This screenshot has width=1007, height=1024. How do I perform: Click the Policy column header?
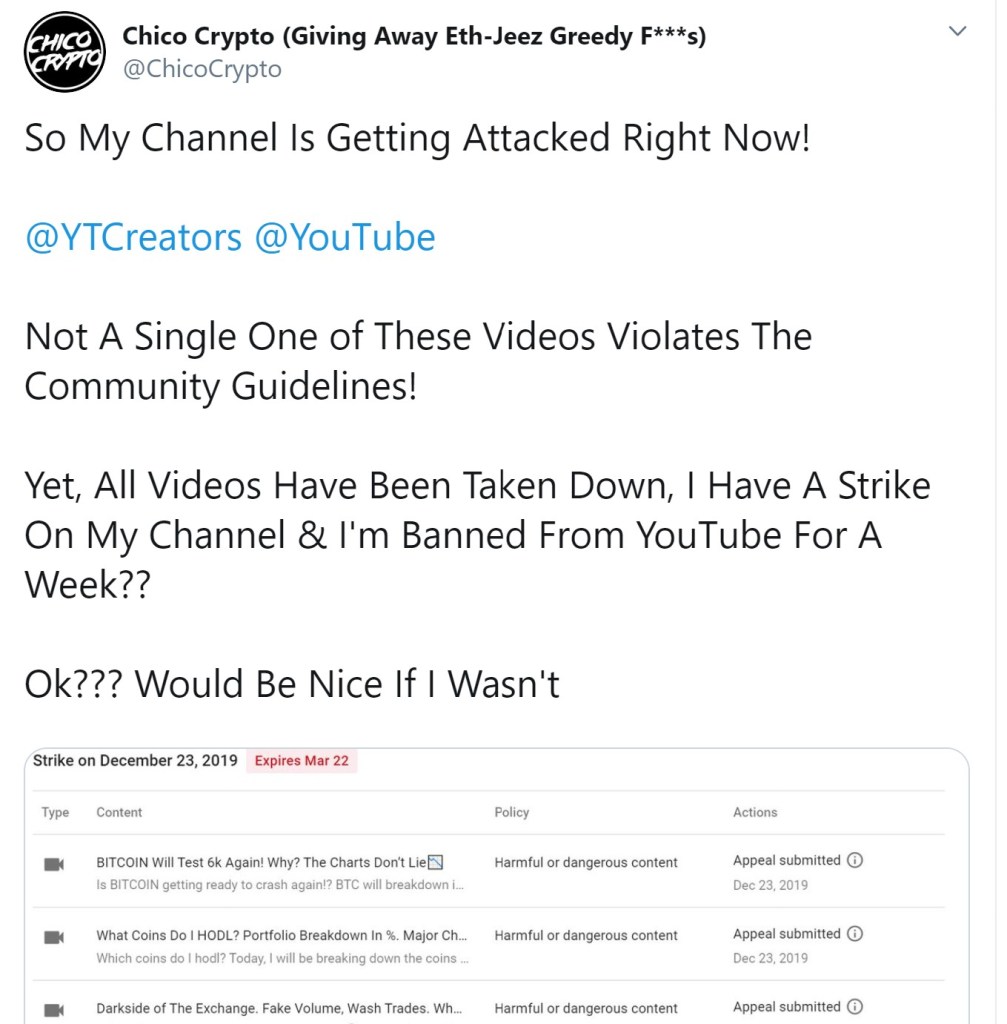(x=511, y=812)
